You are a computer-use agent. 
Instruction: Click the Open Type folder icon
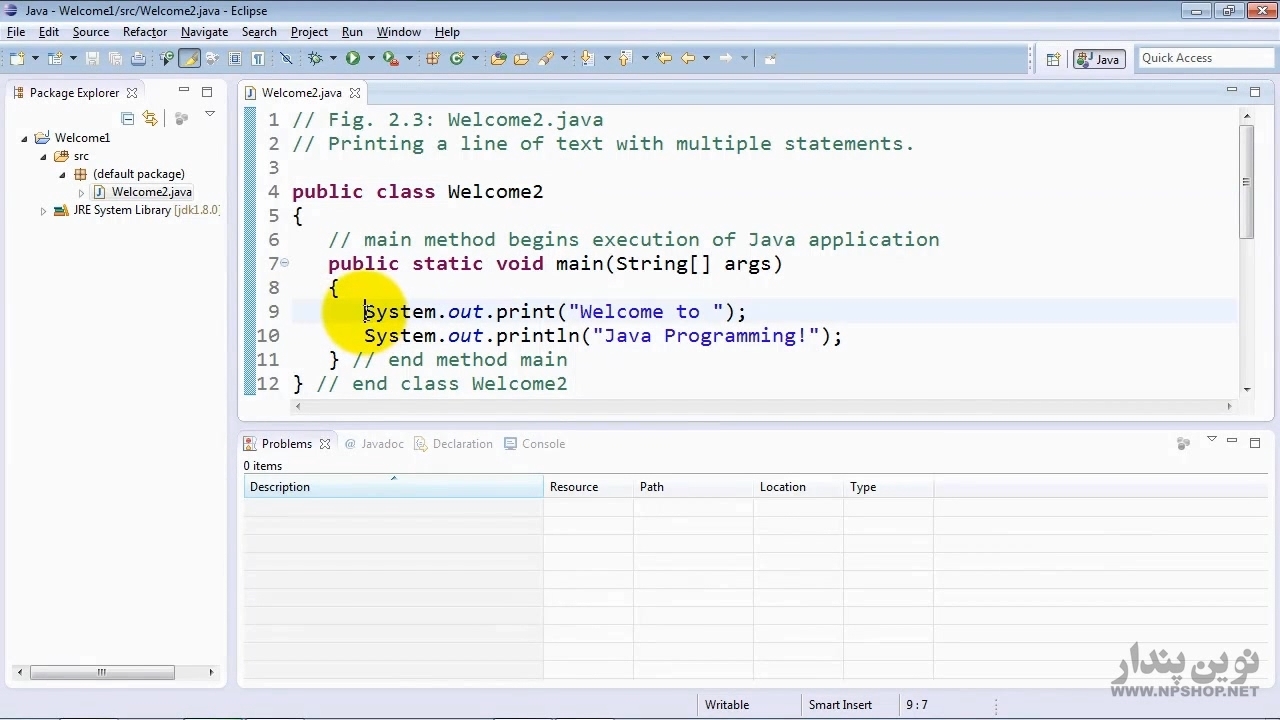(499, 59)
